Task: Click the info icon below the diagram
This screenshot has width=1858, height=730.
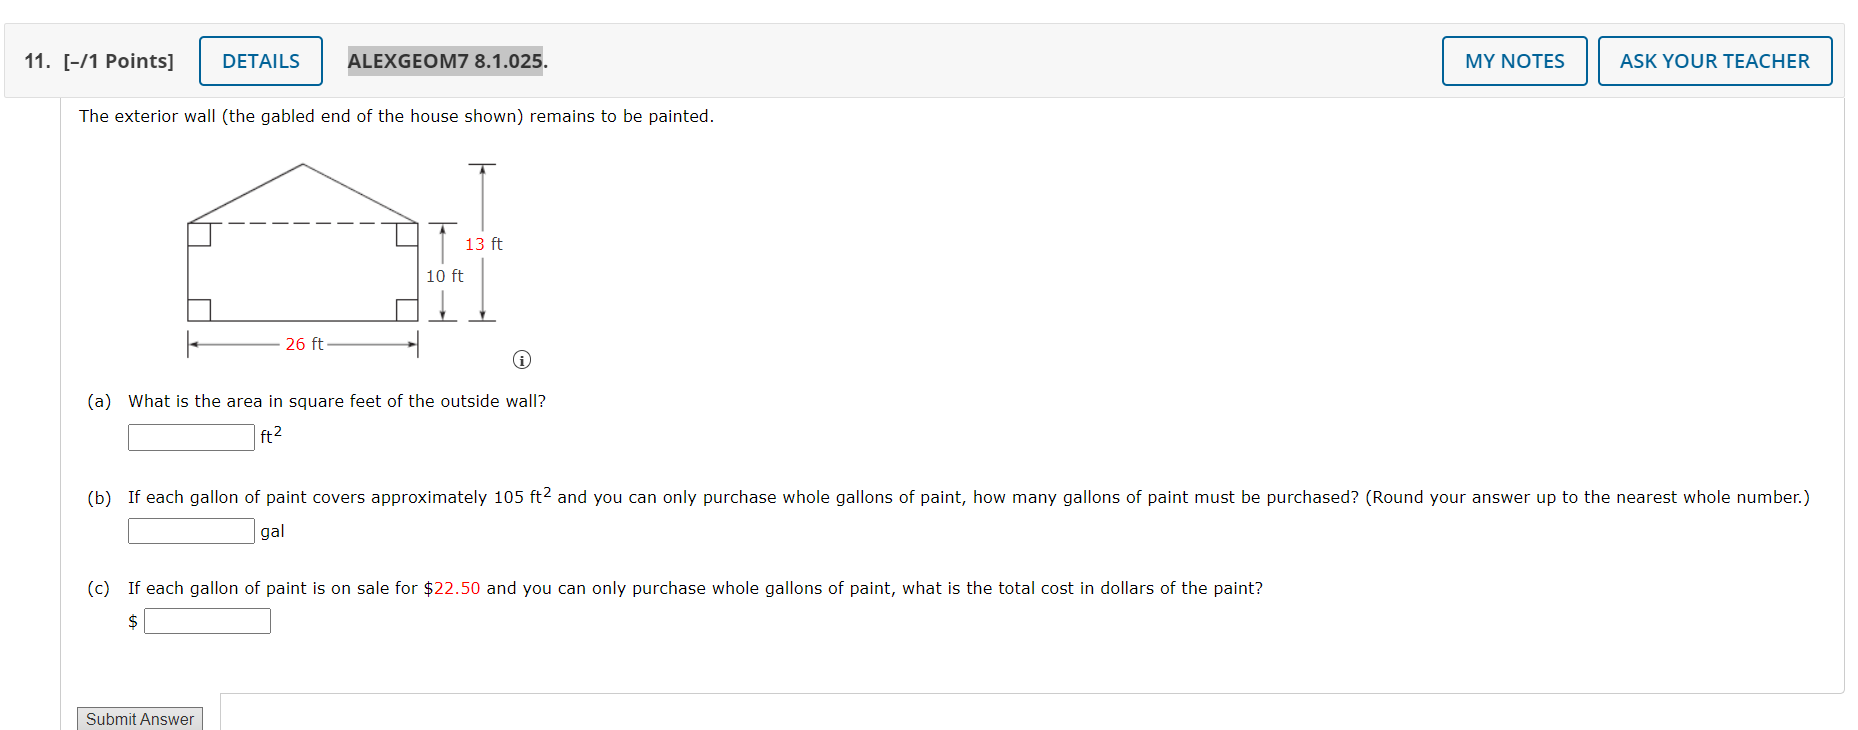Action: tap(522, 360)
